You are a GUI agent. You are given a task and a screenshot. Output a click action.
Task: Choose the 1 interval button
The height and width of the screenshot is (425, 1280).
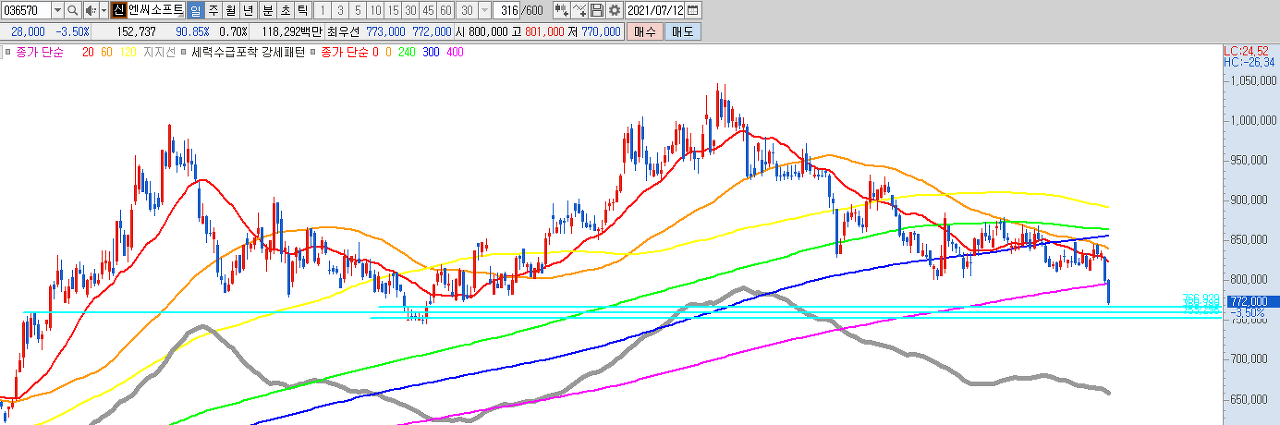coord(322,10)
